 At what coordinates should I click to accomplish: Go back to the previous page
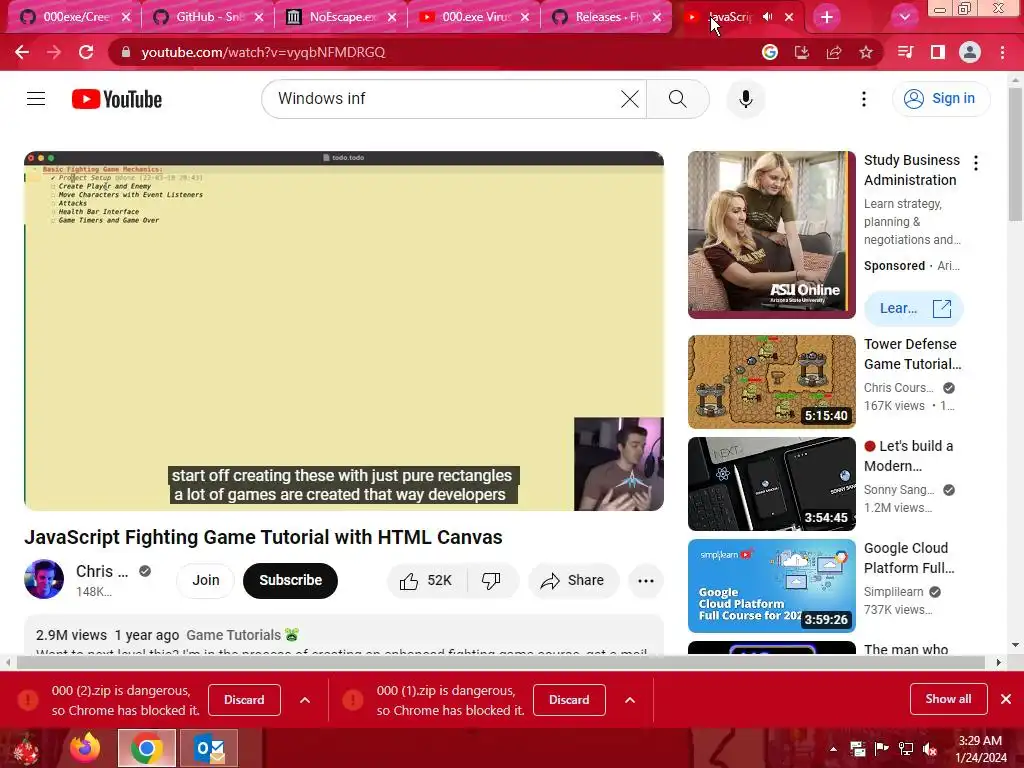click(x=22, y=52)
